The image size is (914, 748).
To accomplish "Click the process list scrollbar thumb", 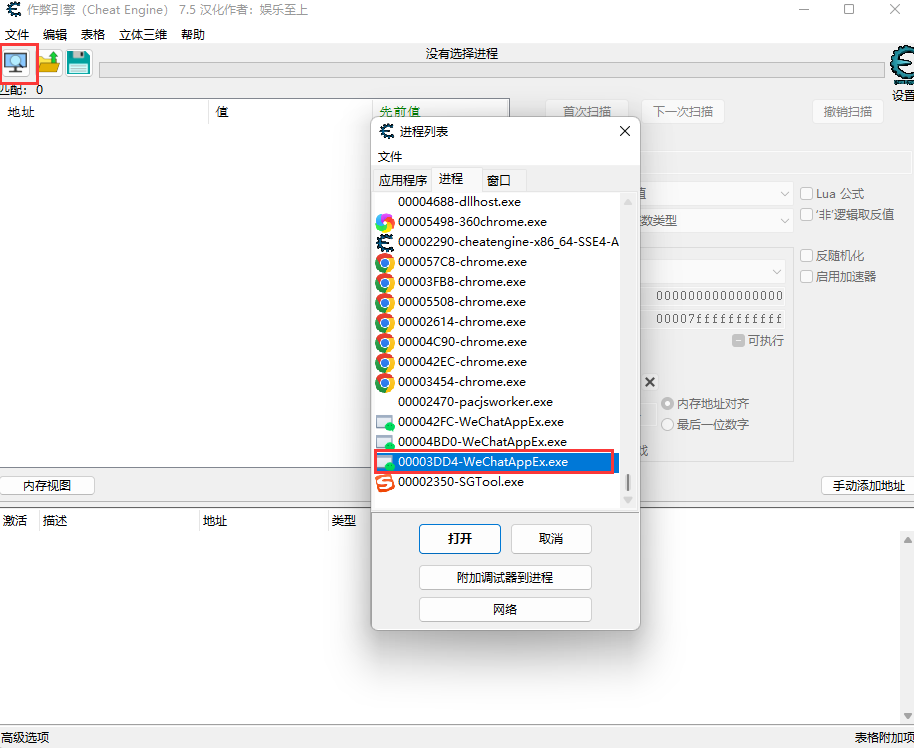I will 628,482.
